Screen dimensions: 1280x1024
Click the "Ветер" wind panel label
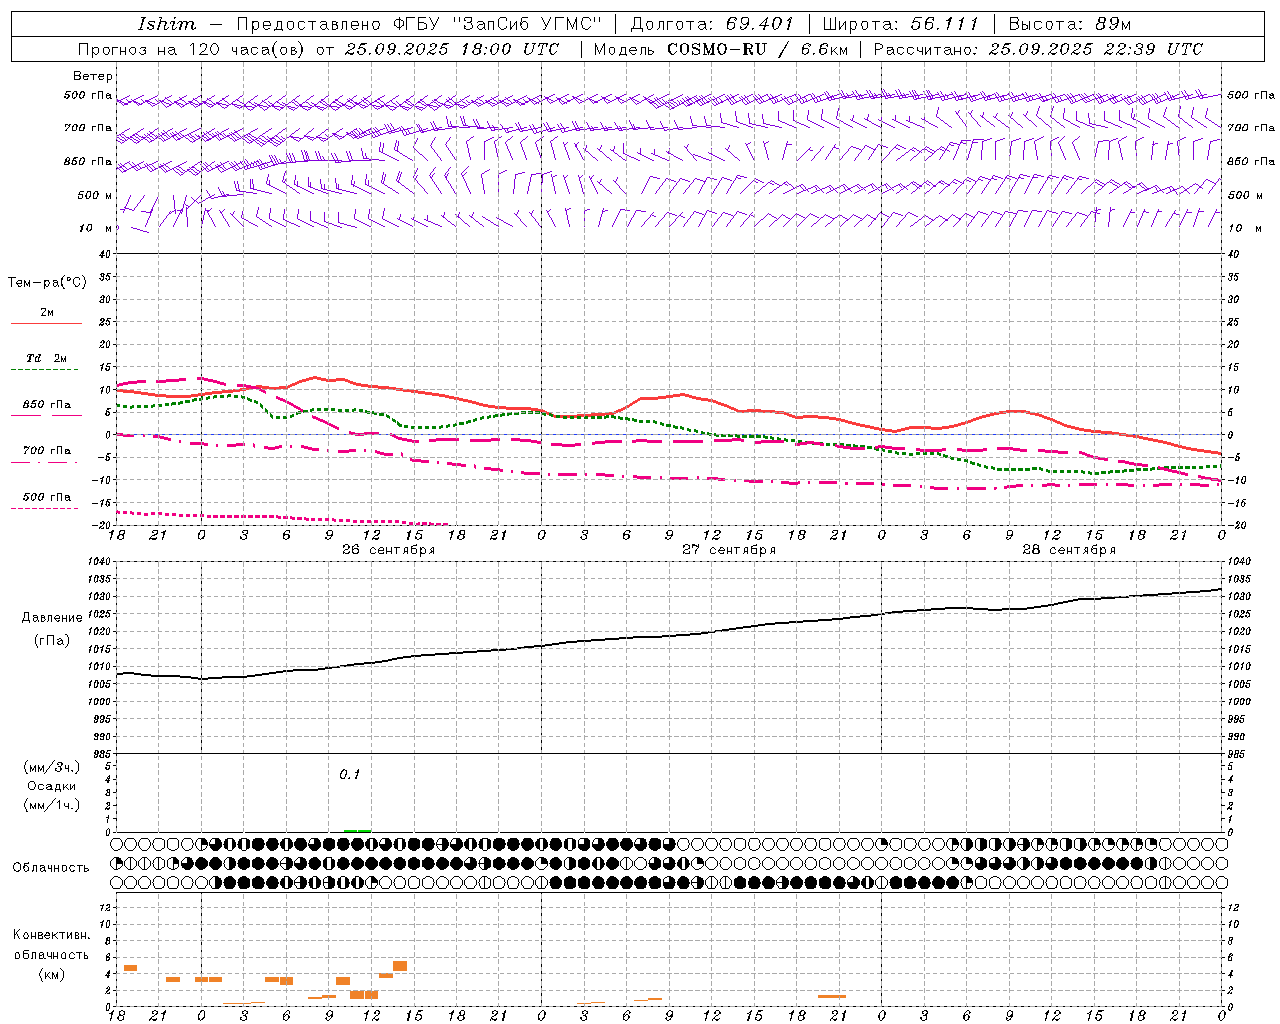tap(93, 76)
